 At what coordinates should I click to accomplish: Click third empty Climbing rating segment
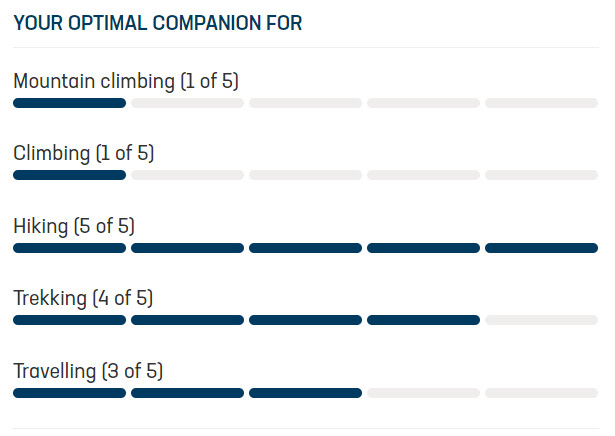(x=306, y=175)
